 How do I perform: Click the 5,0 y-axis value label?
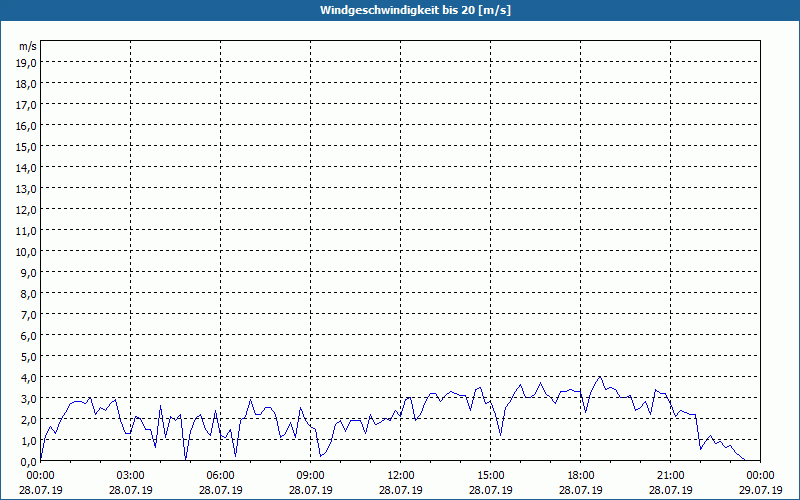[x=30, y=357]
